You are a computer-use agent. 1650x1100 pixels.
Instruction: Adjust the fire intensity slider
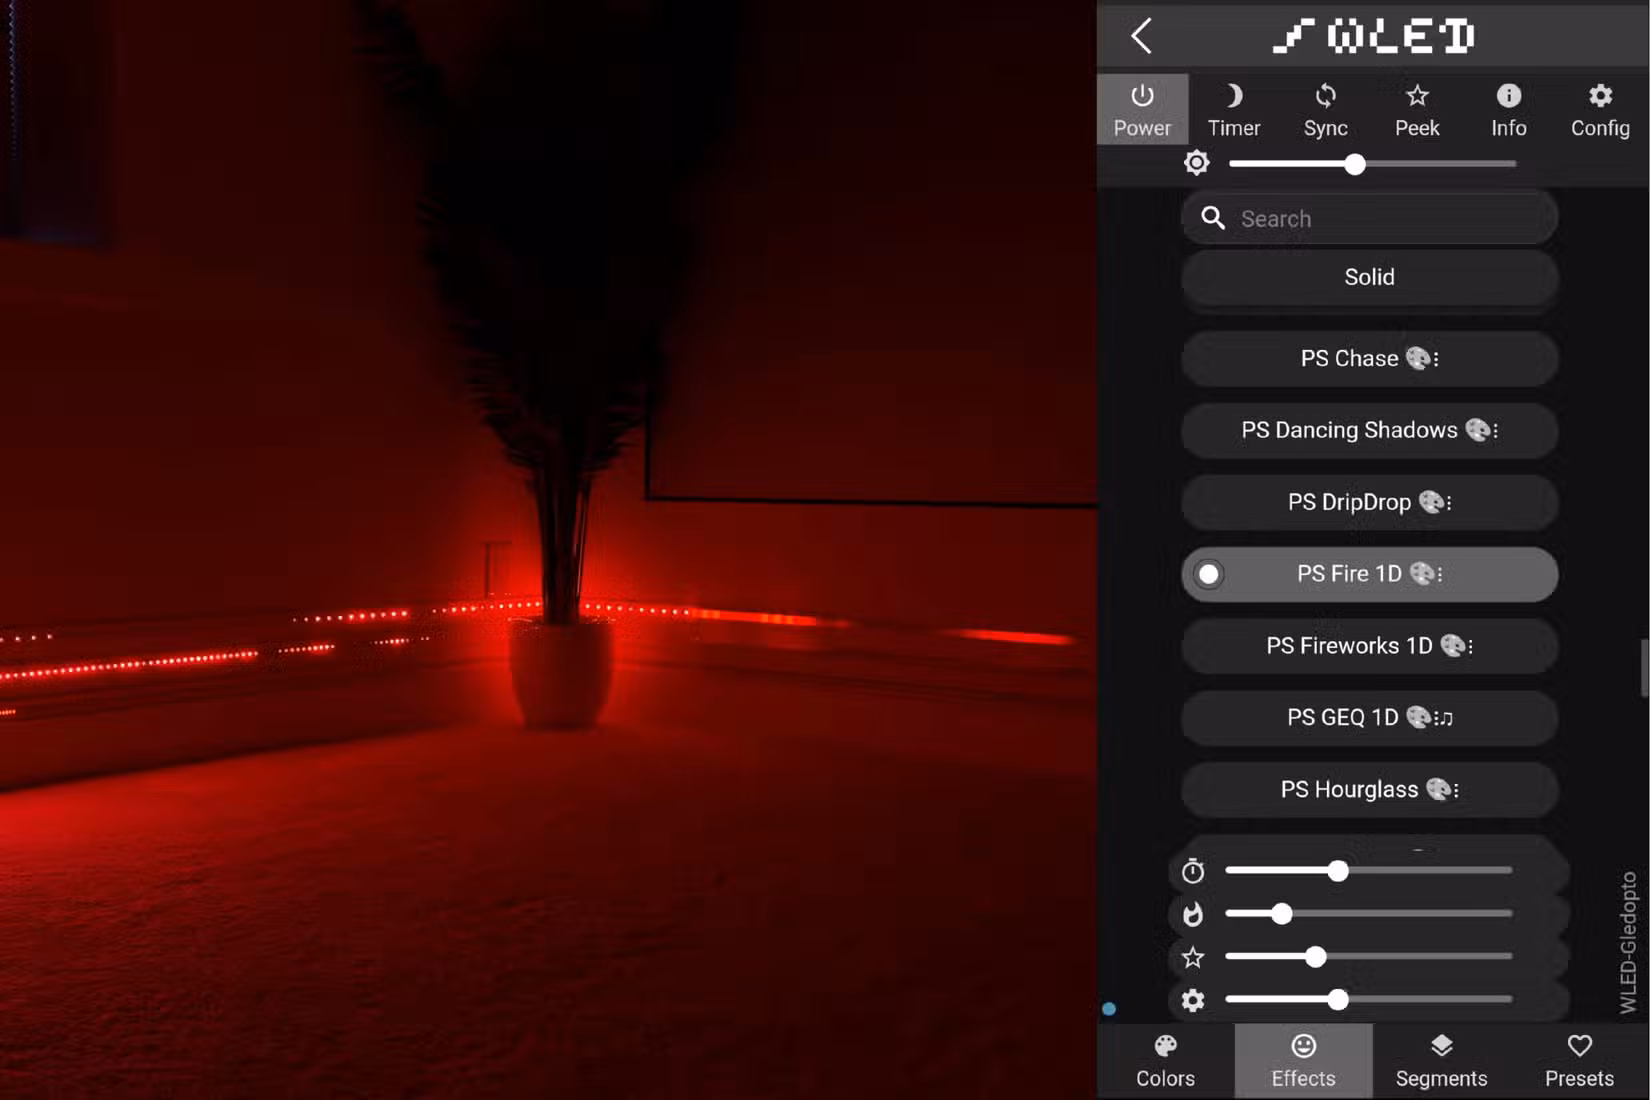pos(1369,914)
